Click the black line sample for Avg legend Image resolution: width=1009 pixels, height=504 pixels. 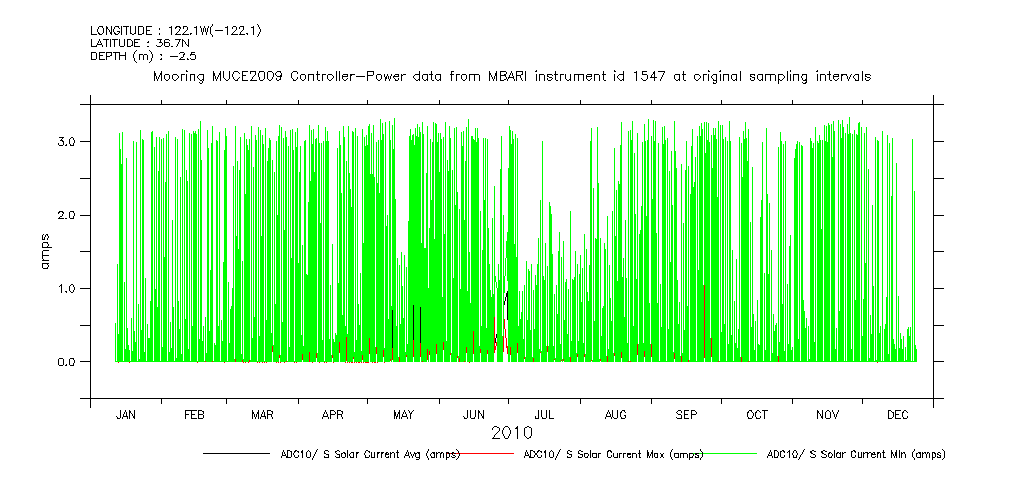(x=236, y=454)
